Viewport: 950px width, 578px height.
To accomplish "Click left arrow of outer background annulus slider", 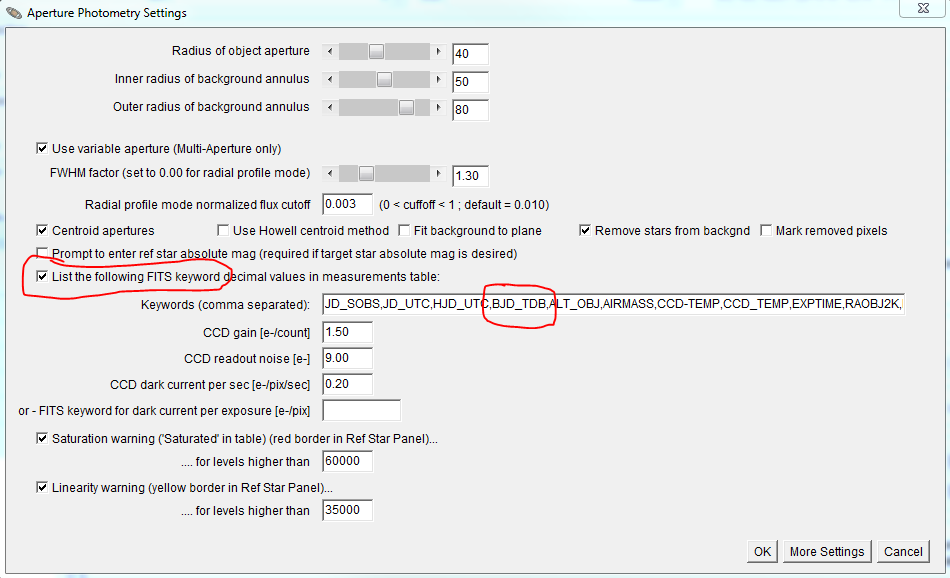I will coord(330,107).
